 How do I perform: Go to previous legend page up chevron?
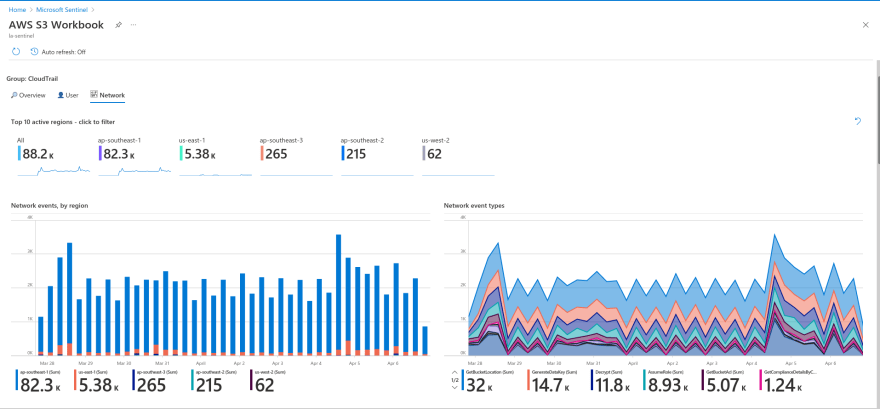click(x=455, y=373)
